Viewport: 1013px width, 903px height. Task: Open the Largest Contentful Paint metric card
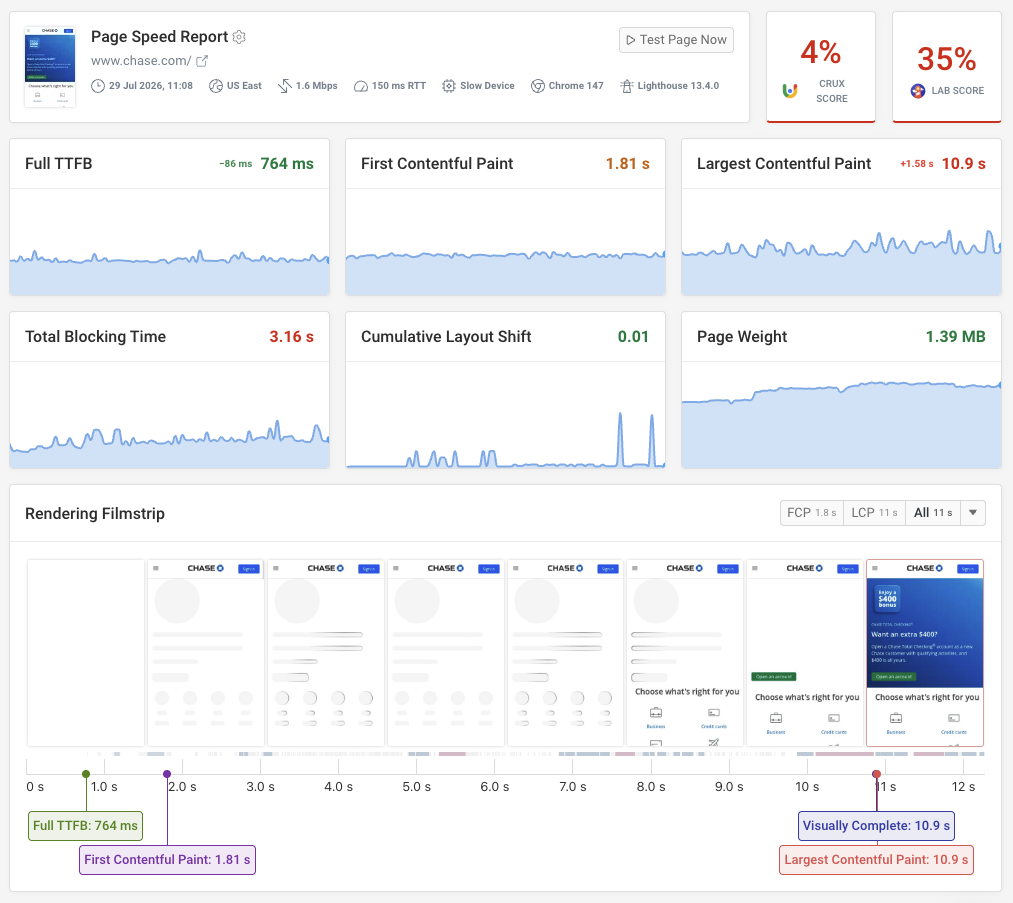841,217
